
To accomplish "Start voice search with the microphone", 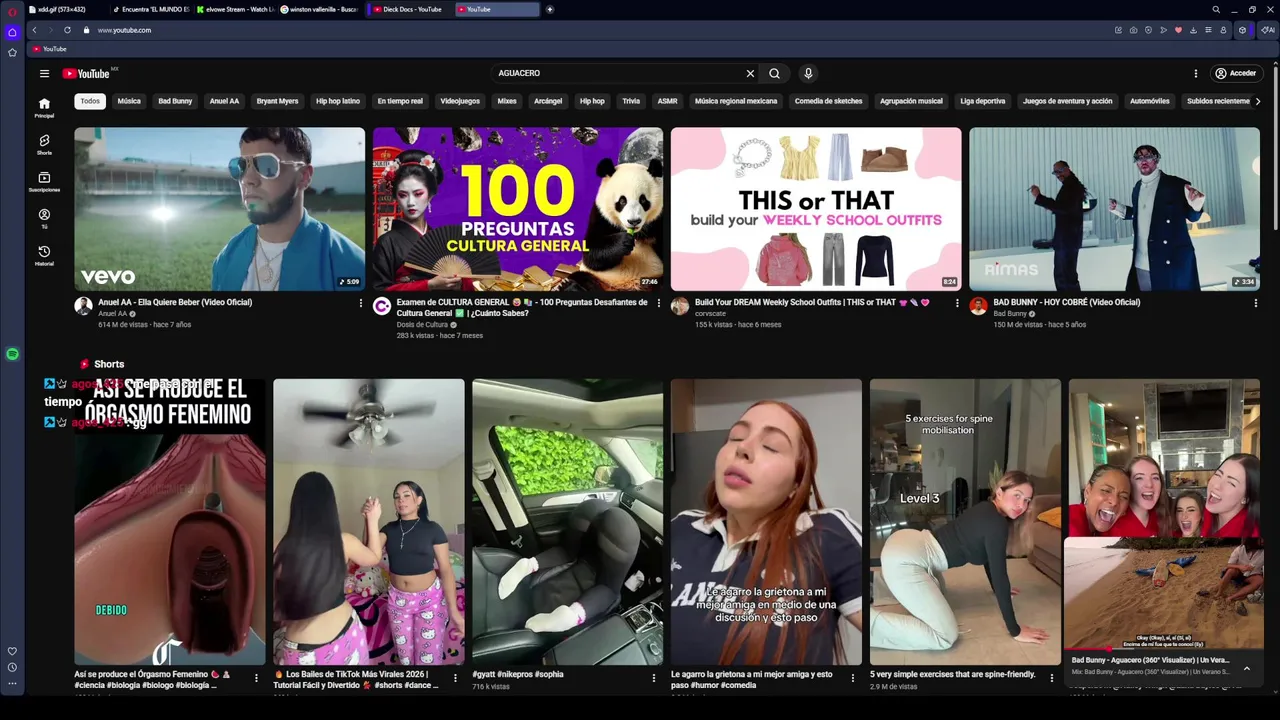I will (808, 73).
